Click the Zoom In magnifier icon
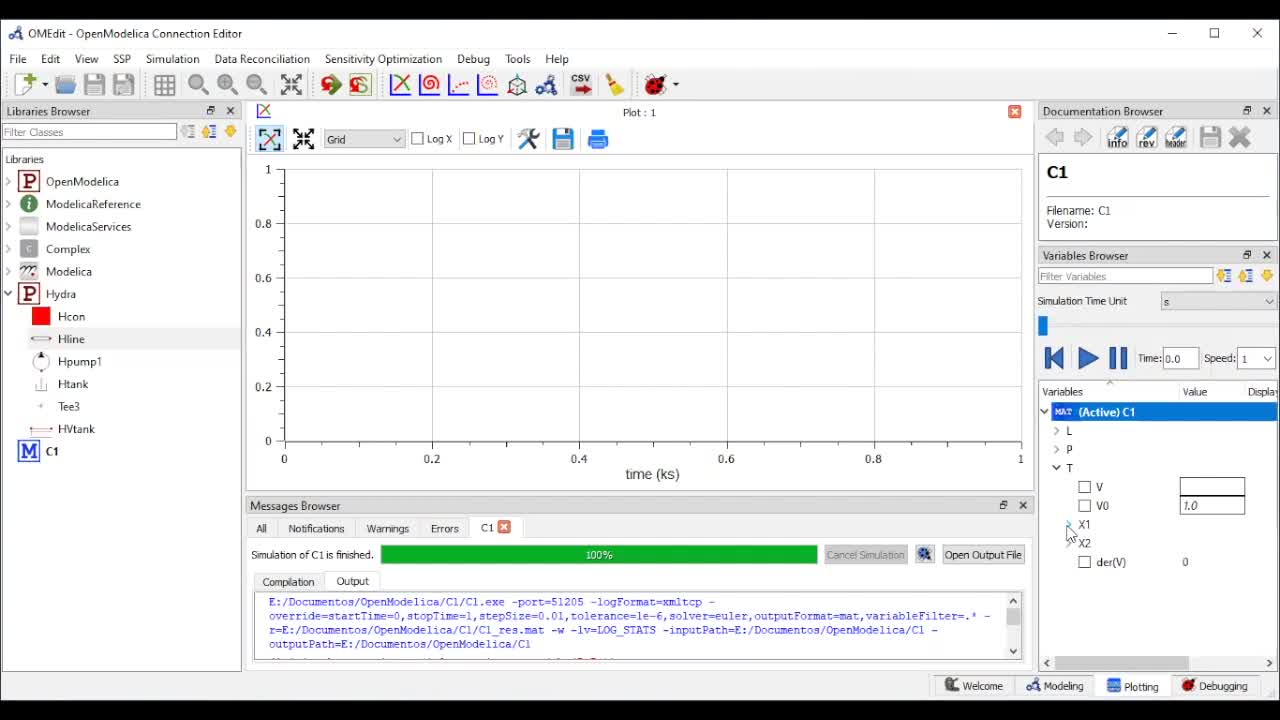This screenshot has height=720, width=1280. 227,85
